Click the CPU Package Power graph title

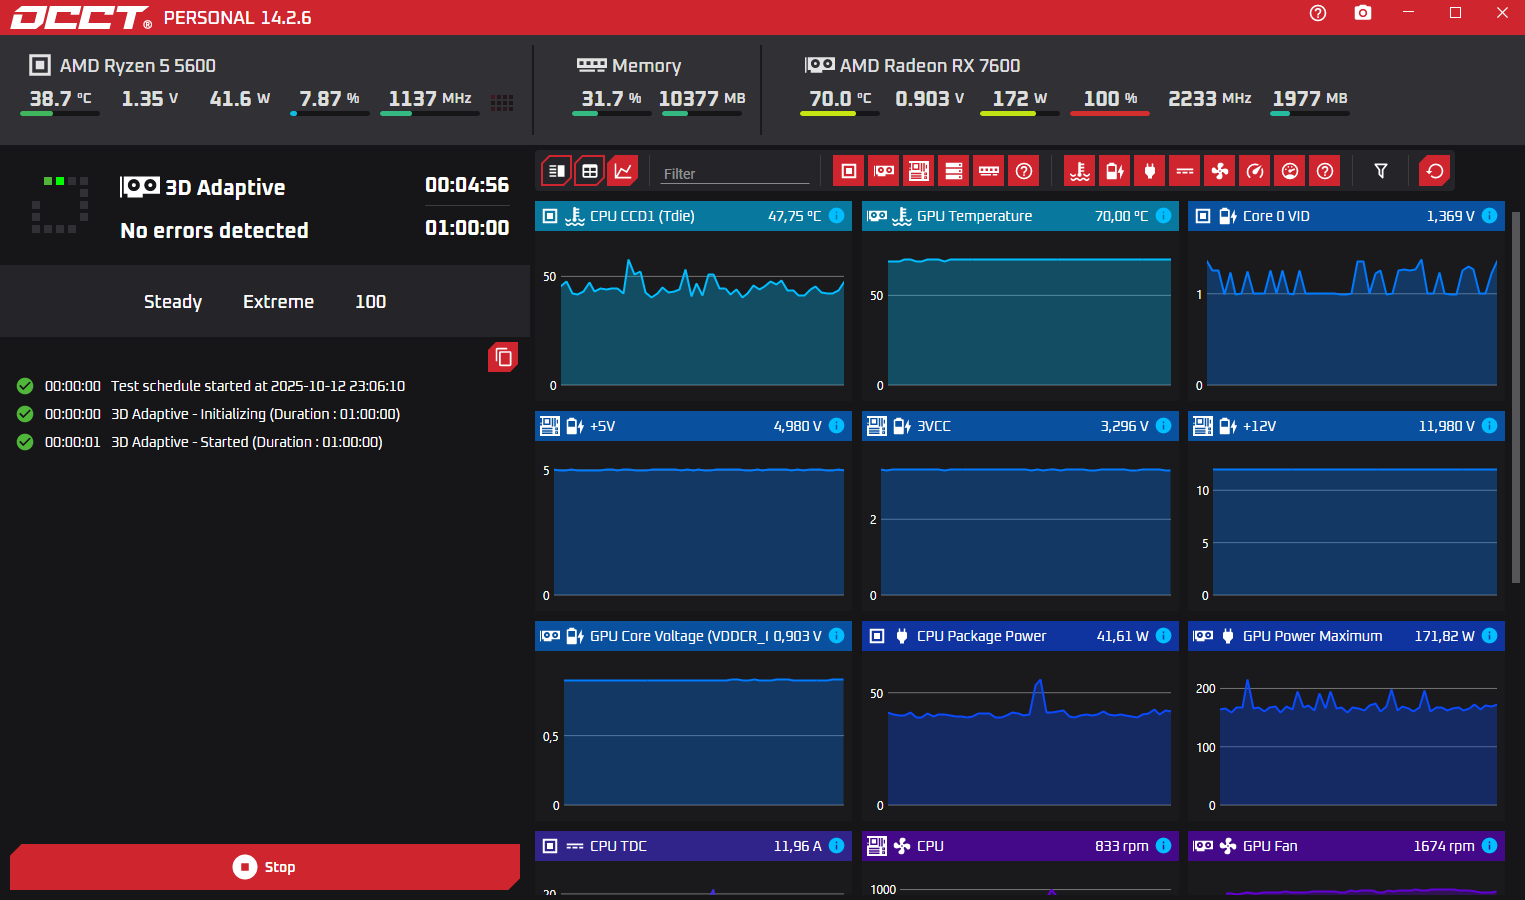(x=981, y=636)
